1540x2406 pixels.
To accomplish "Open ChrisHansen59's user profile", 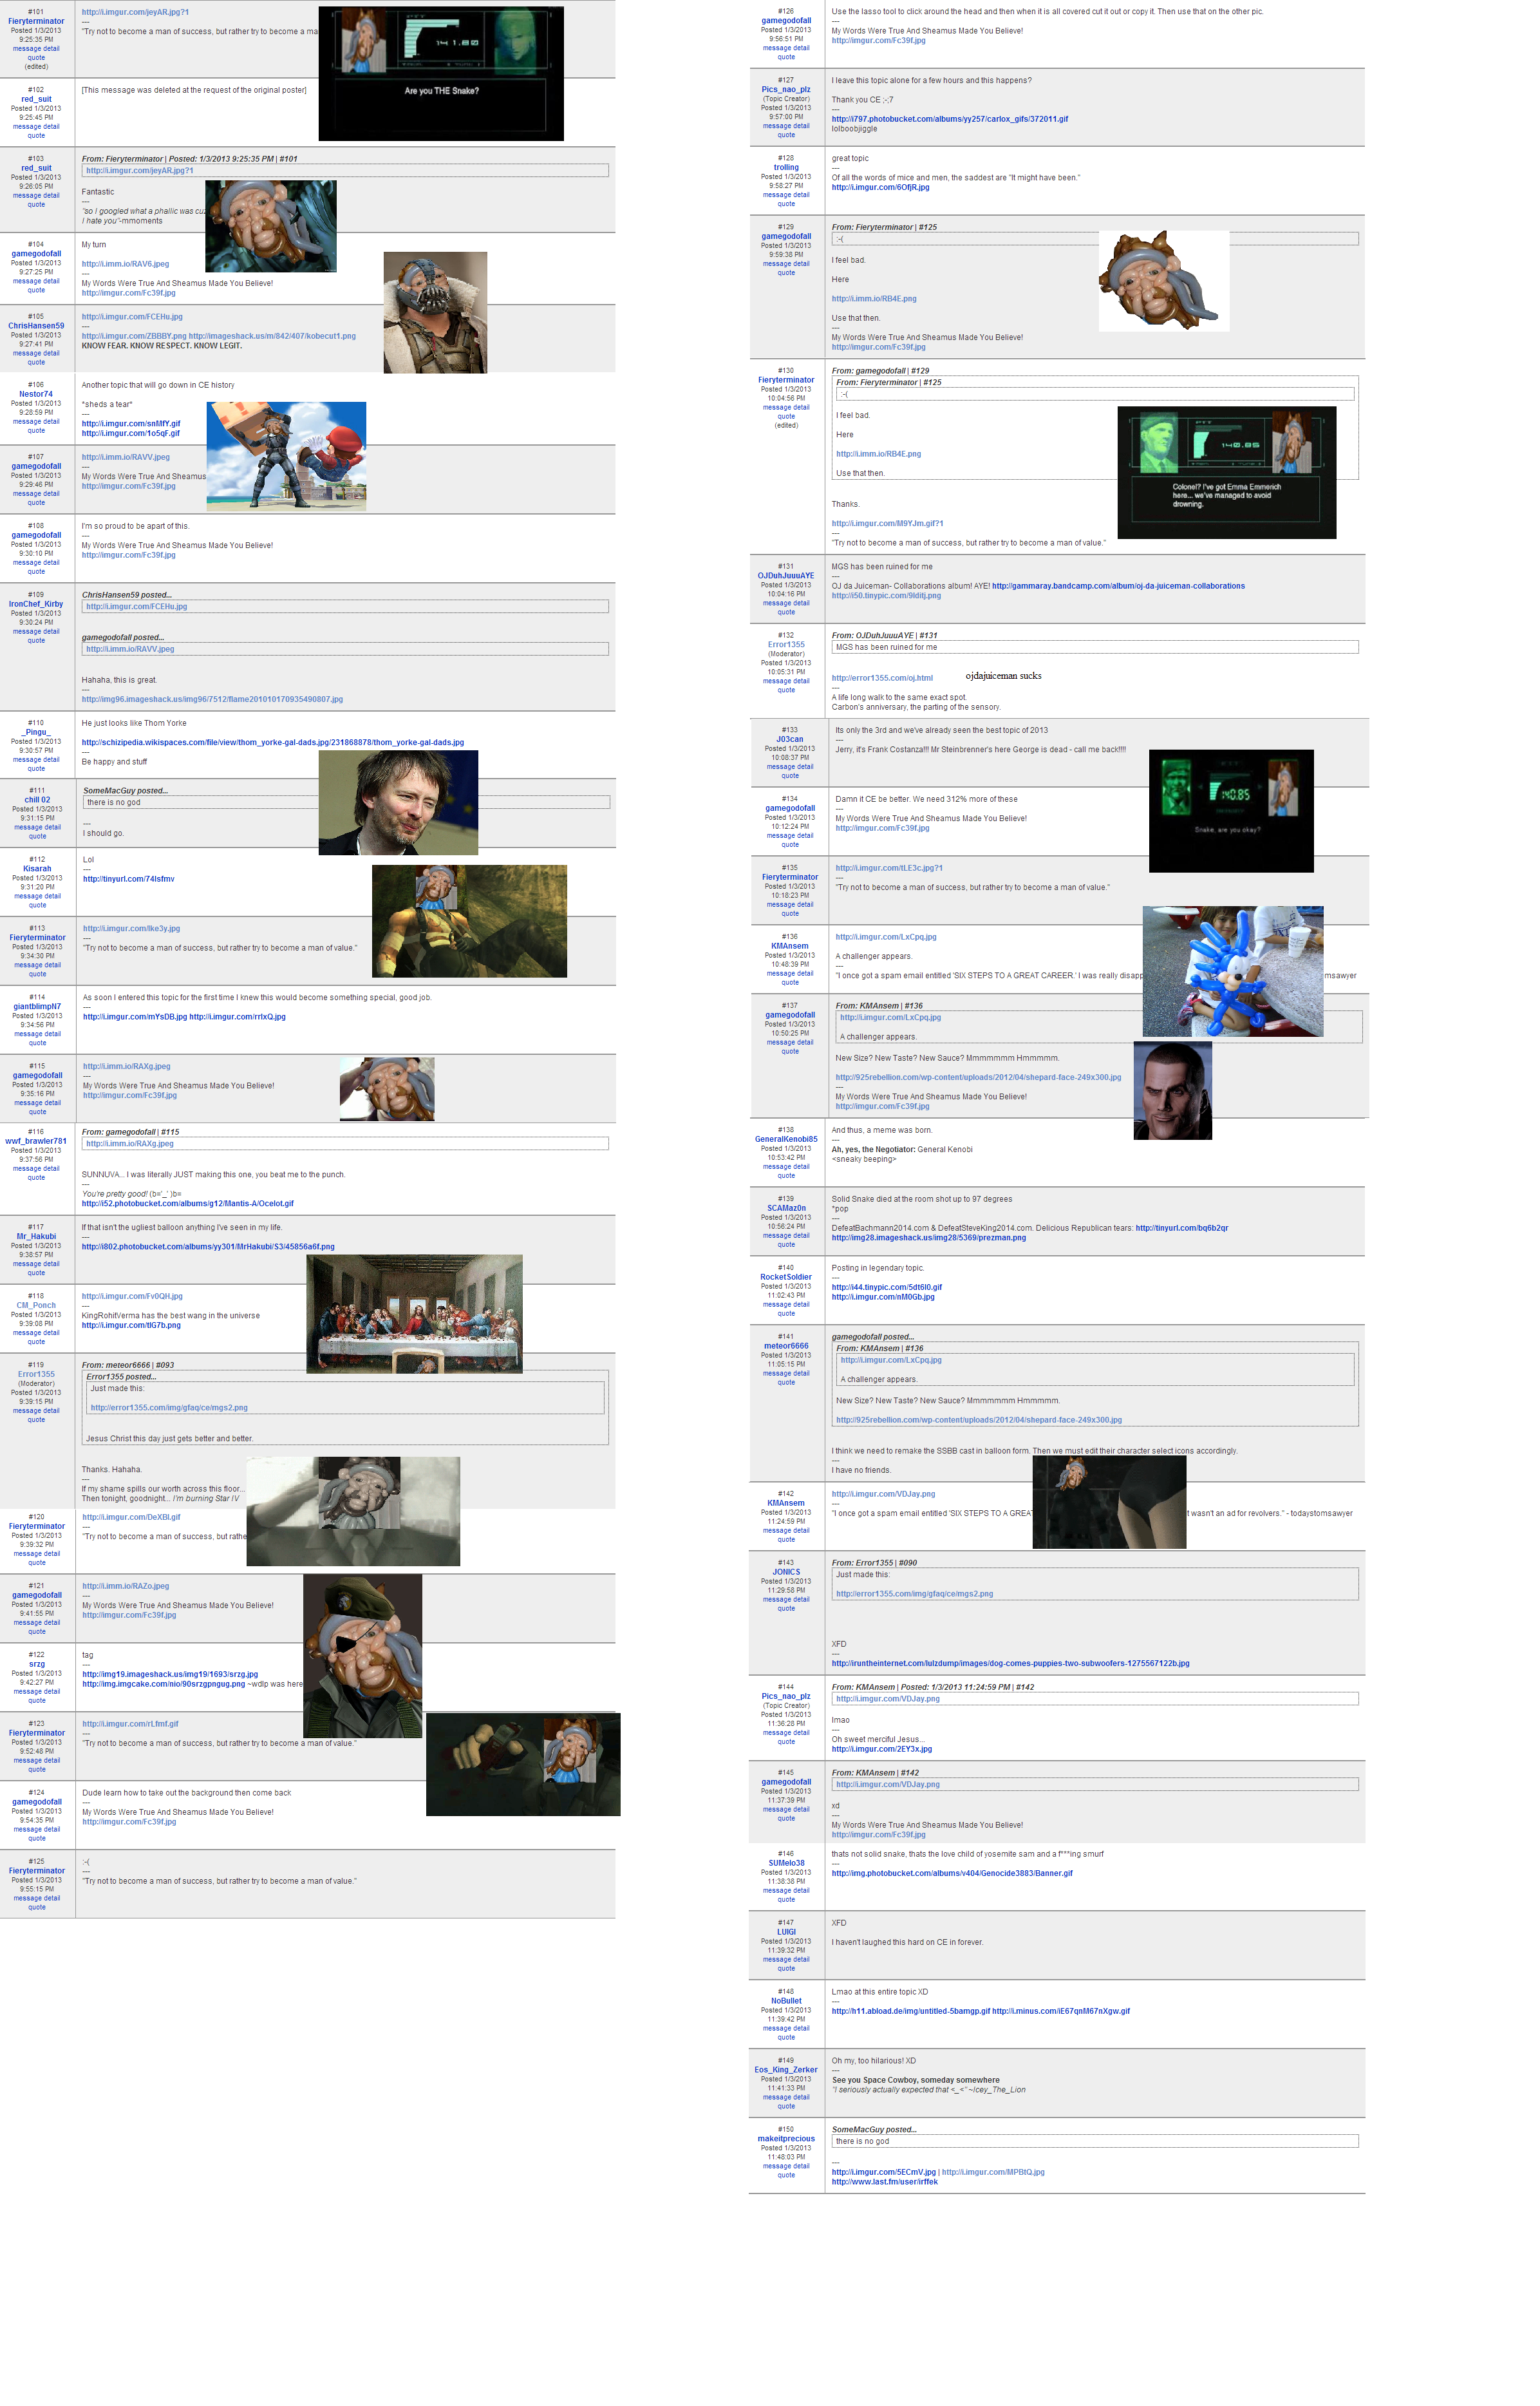I will pyautogui.click(x=36, y=326).
